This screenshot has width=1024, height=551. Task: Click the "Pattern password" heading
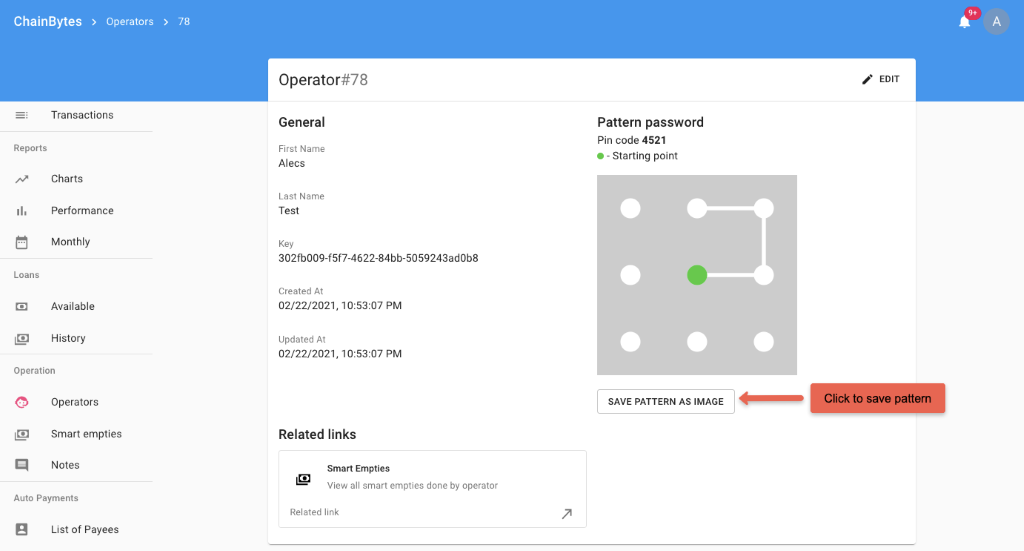point(650,122)
